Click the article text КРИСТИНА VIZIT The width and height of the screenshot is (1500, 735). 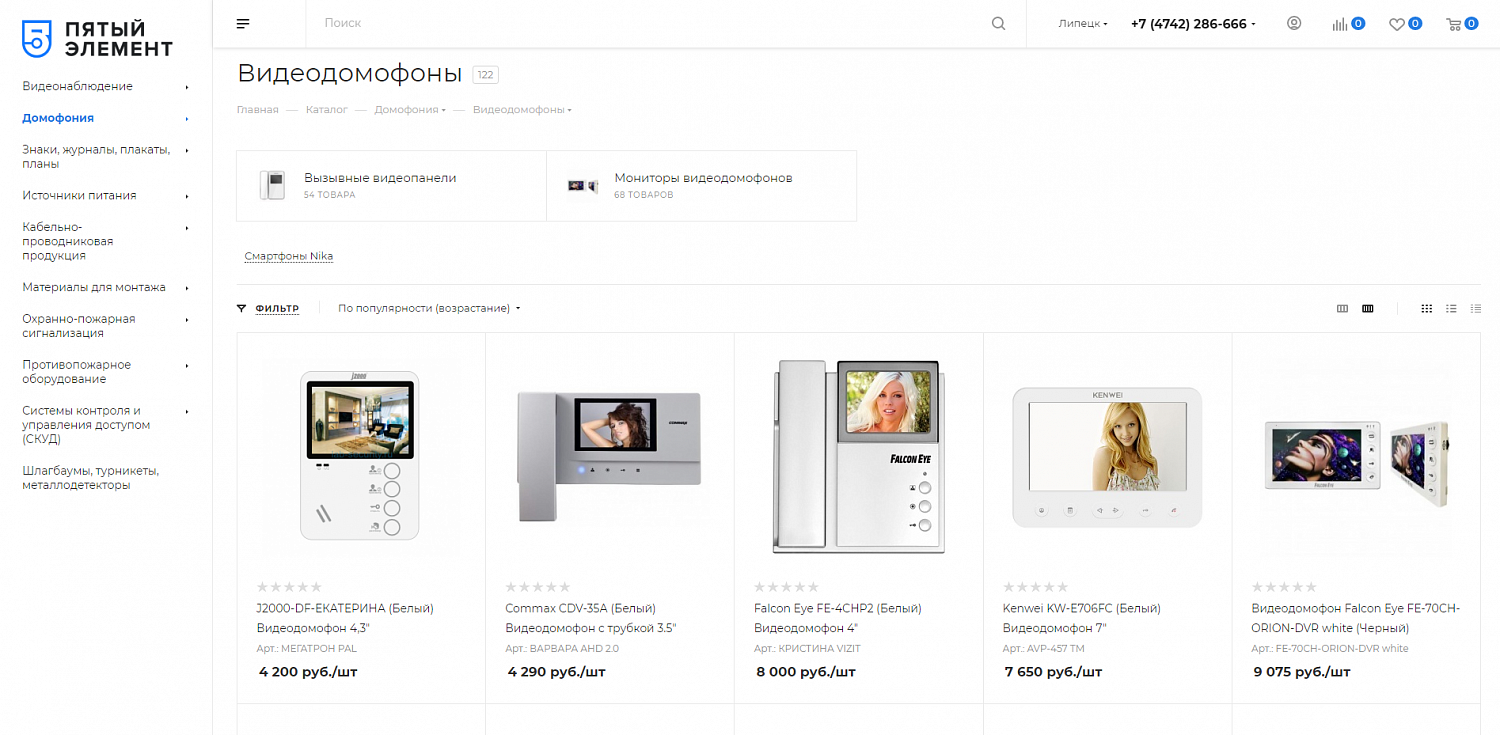(x=821, y=649)
